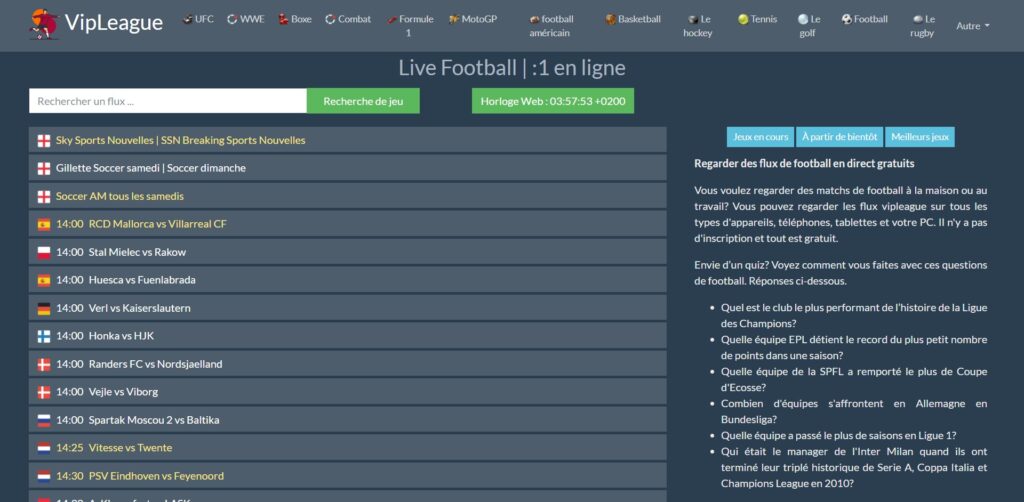1024x502 pixels.
Task: Click the Recherche de jeu button
Action: pos(363,101)
